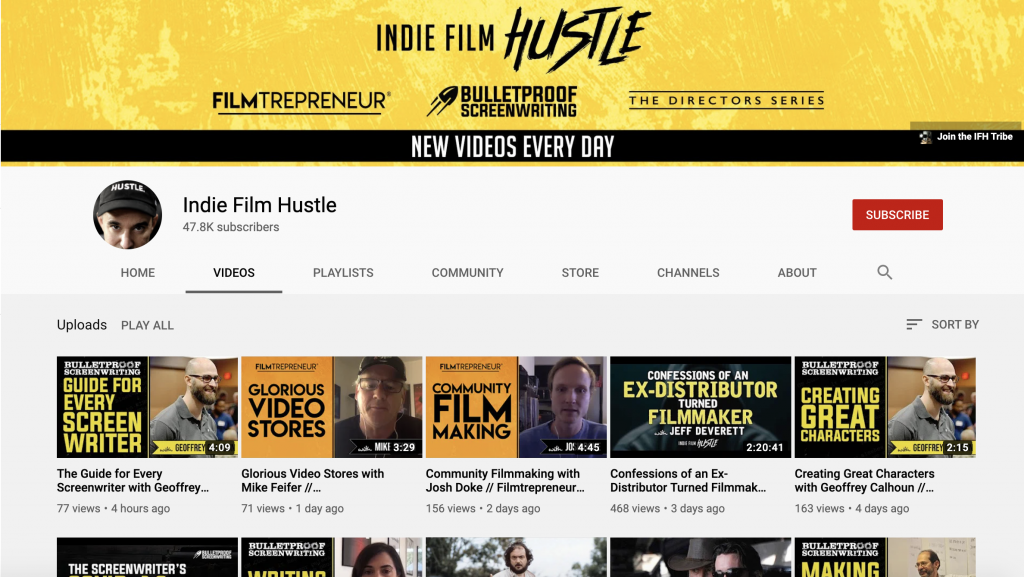Image resolution: width=1024 pixels, height=577 pixels.
Task: Switch to the Channels tab
Action: point(688,273)
